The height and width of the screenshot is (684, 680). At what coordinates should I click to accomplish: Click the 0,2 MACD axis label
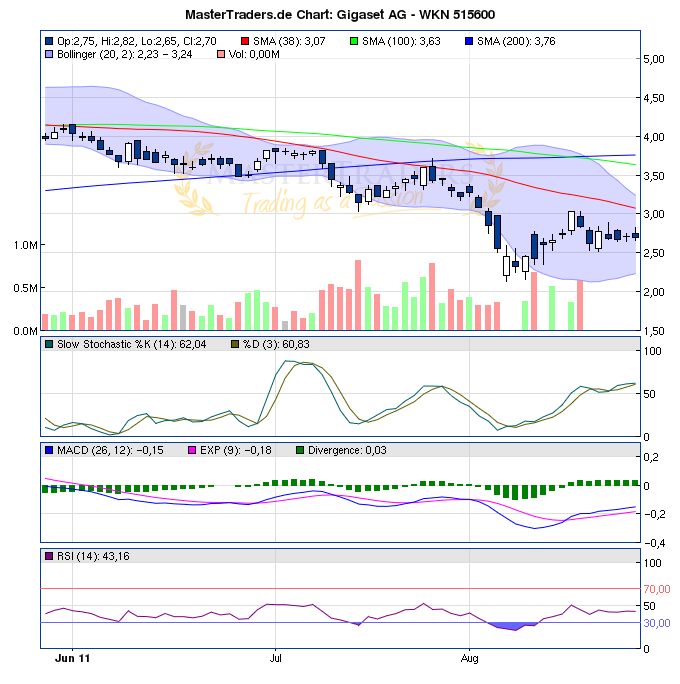point(651,457)
